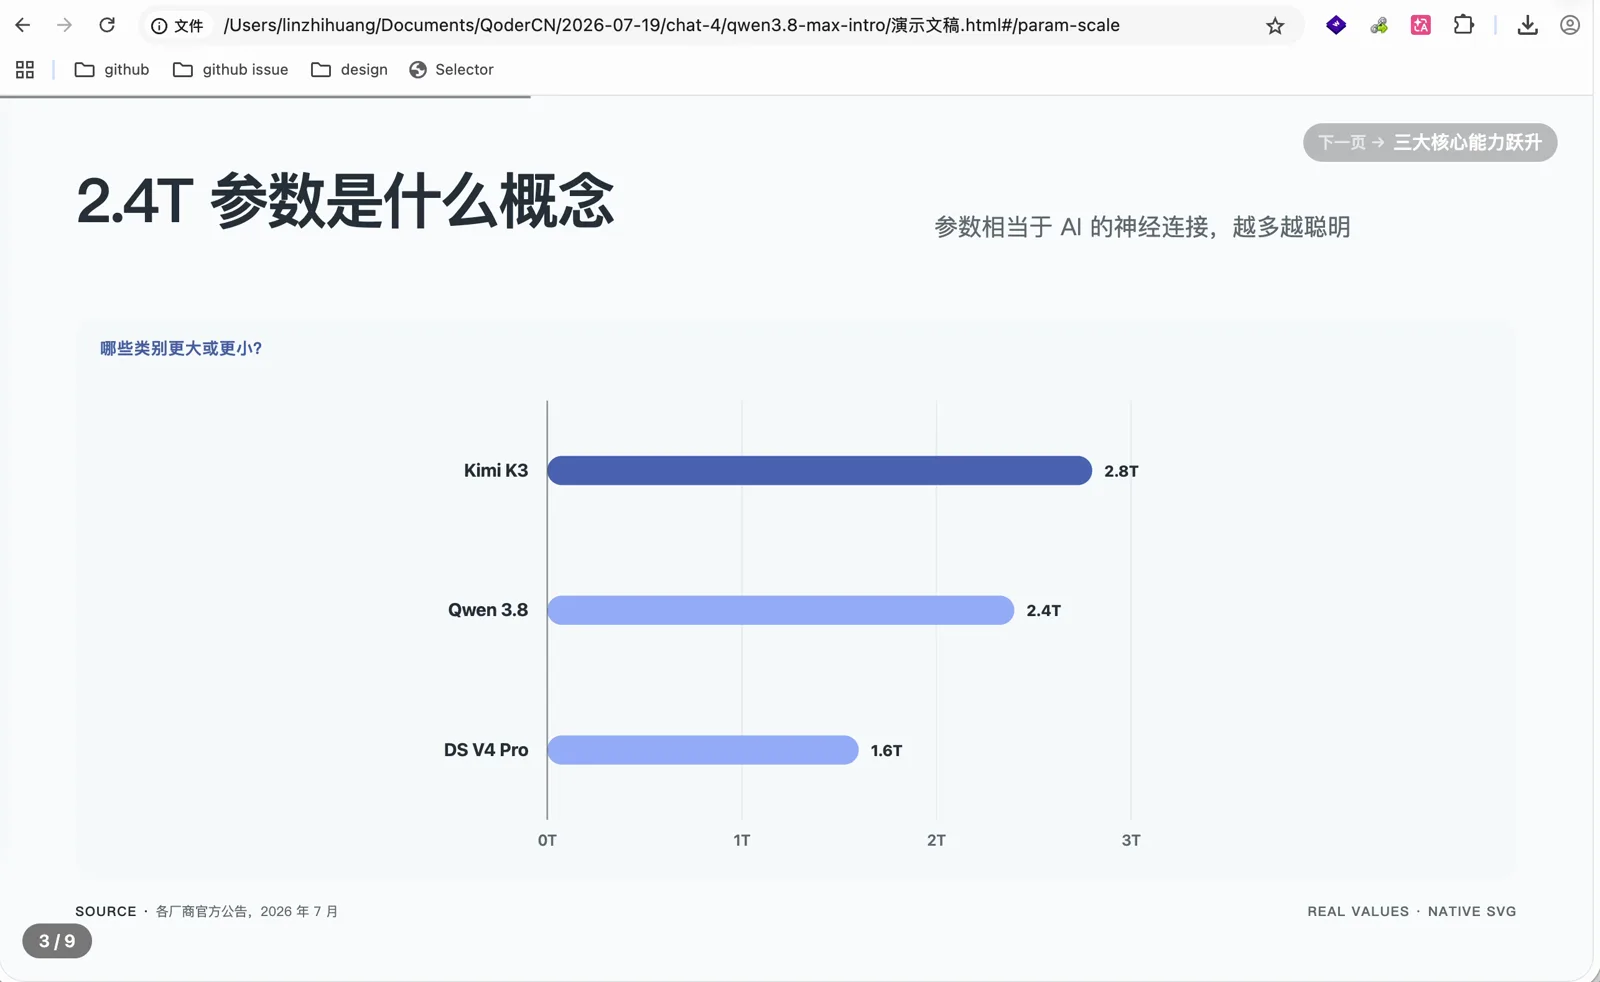The height and width of the screenshot is (982, 1600).
Task: Click the Kimi K3 dark blue bar
Action: point(820,470)
